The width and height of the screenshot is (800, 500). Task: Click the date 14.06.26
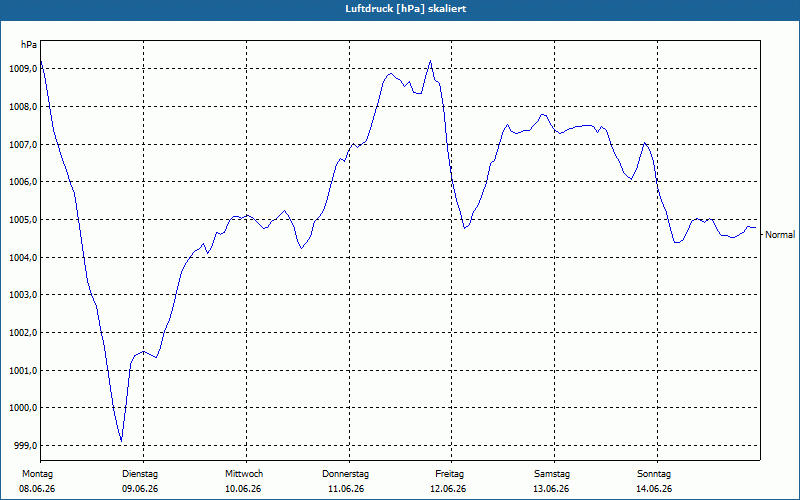654,489
